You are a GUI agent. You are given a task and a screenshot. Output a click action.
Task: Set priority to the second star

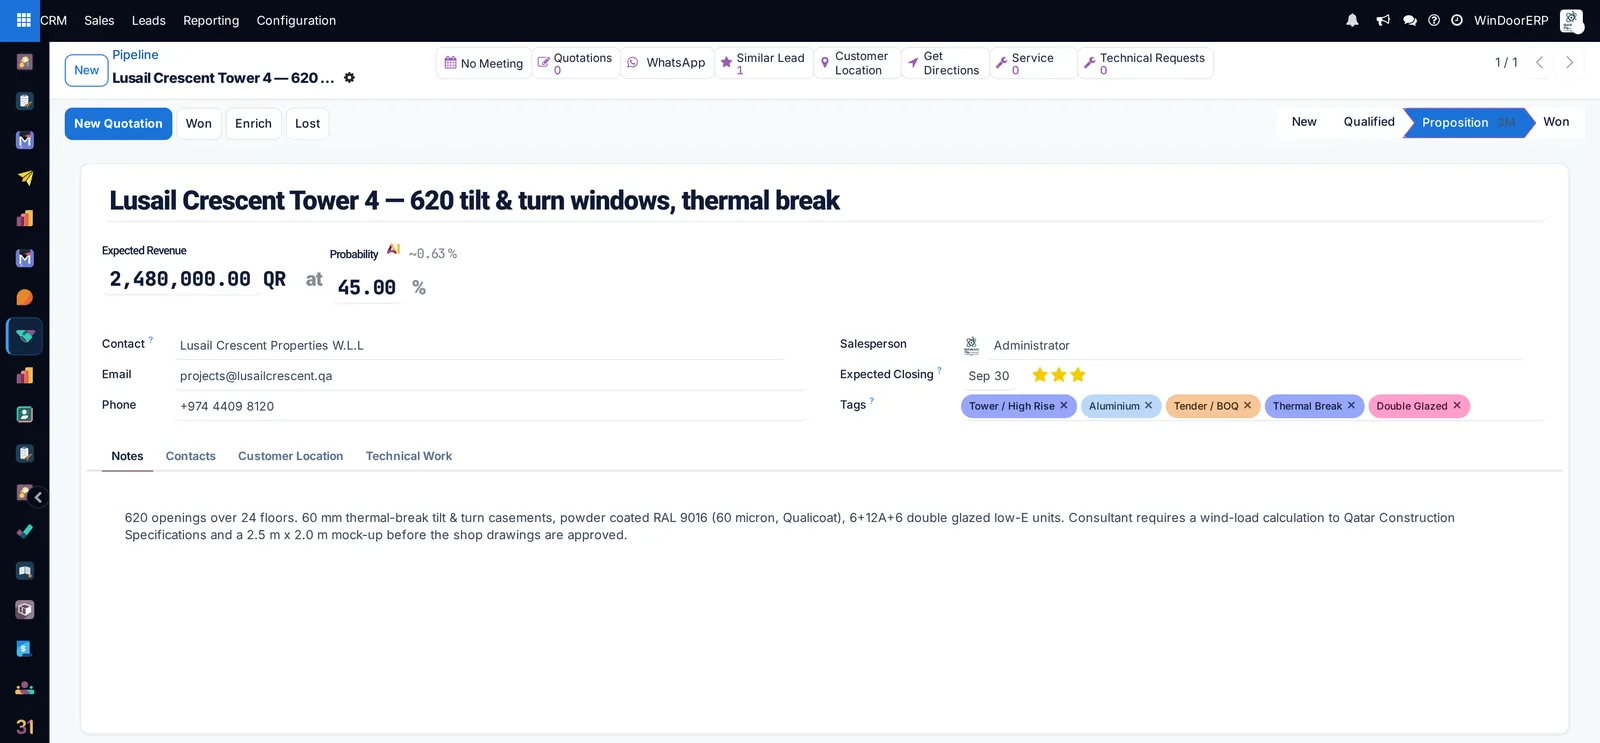[1059, 375]
